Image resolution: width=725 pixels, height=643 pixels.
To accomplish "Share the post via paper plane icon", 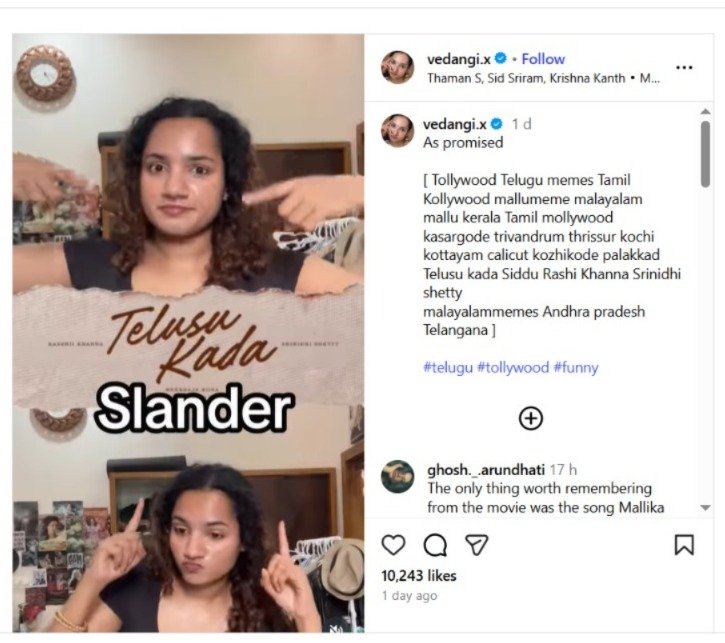I will click(477, 545).
